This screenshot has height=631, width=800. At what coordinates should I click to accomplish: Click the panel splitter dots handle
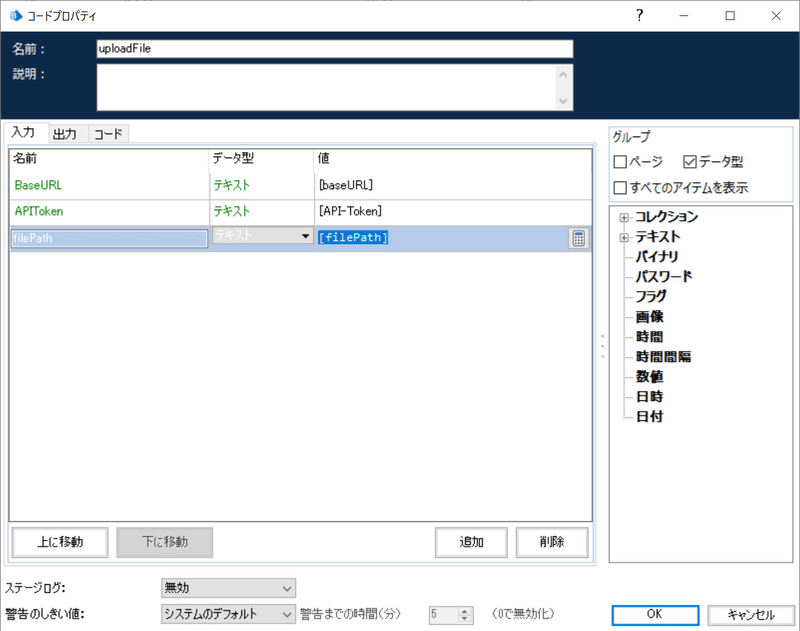(x=603, y=346)
